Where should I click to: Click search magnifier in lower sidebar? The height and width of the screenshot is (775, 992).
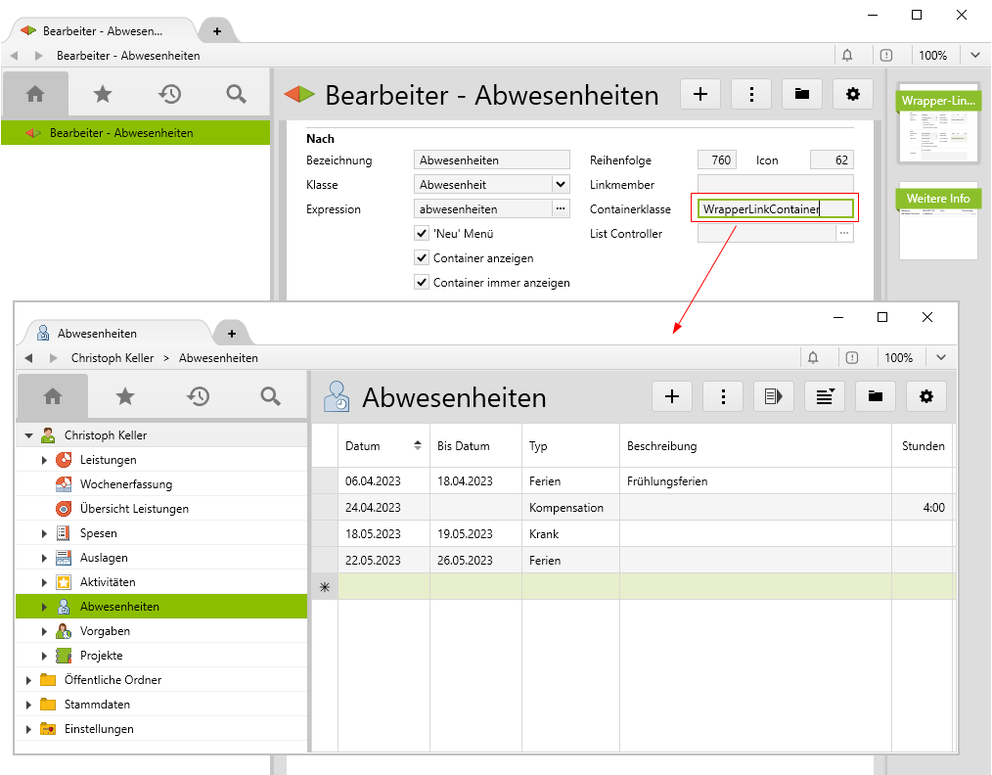270,397
